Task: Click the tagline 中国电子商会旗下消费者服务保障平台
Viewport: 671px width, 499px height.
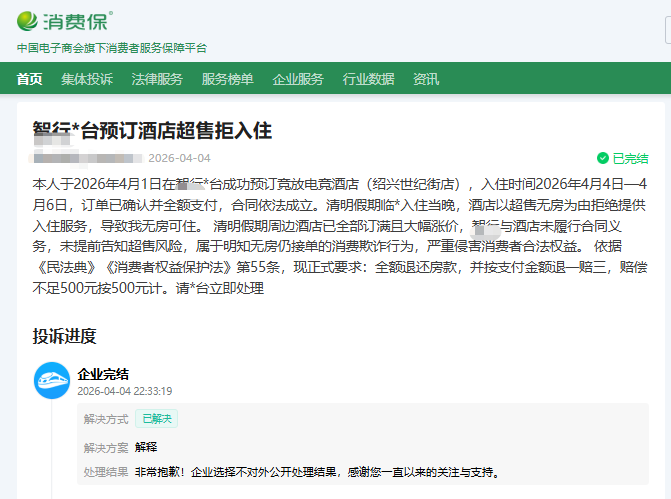Action: click(112, 48)
